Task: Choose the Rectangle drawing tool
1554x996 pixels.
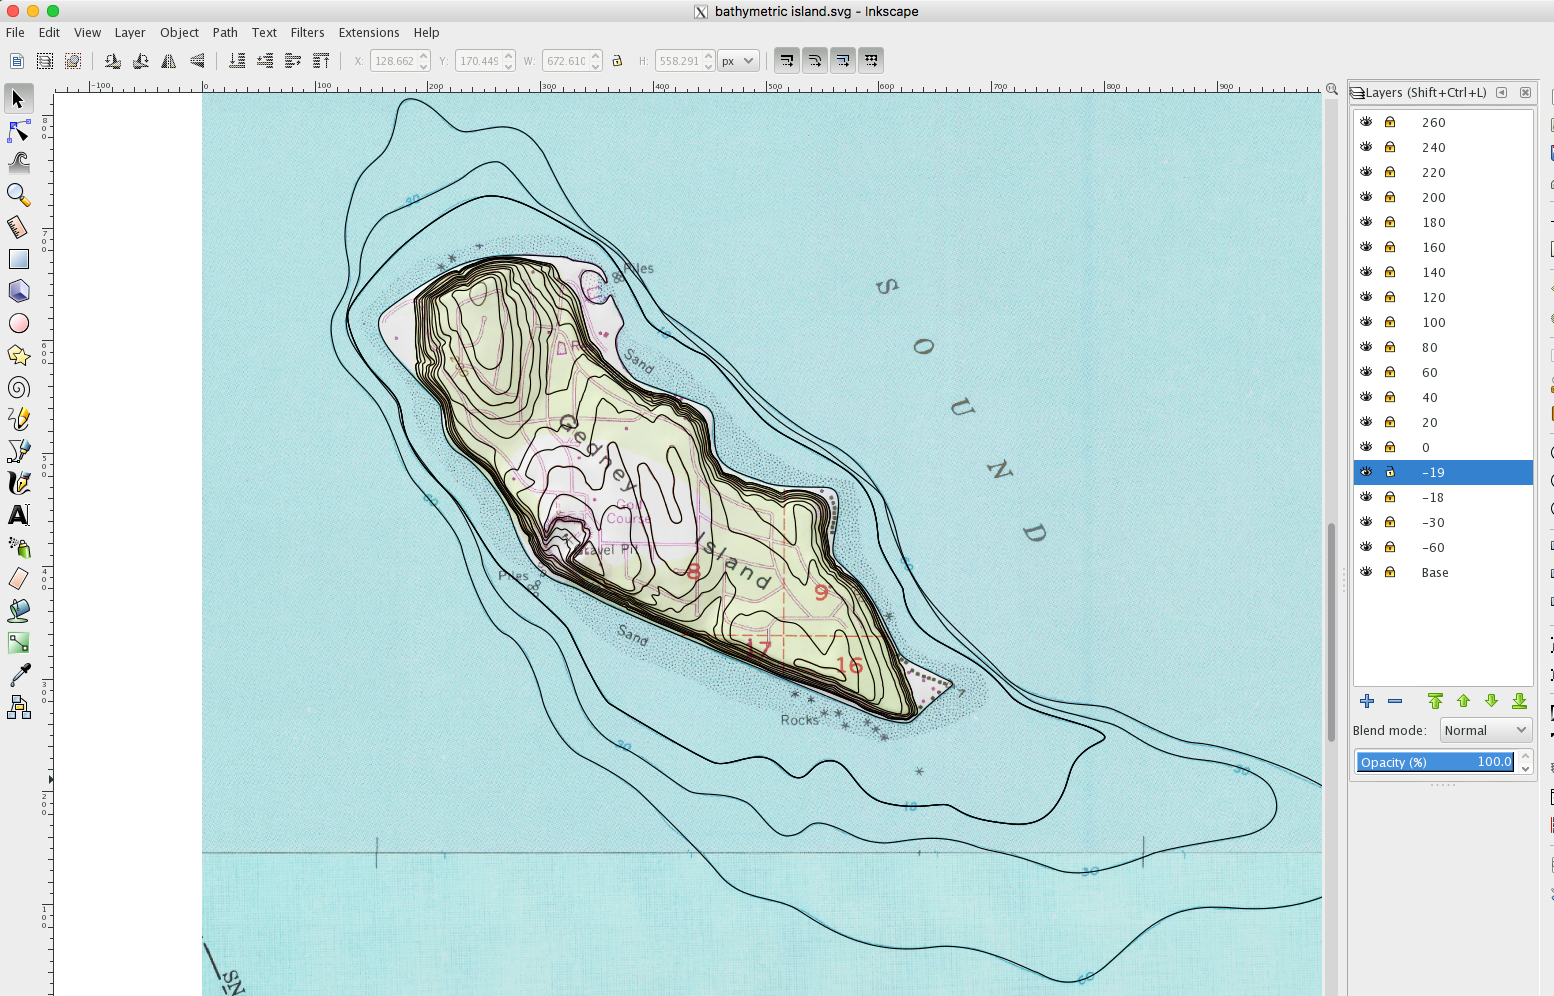Action: (x=18, y=259)
